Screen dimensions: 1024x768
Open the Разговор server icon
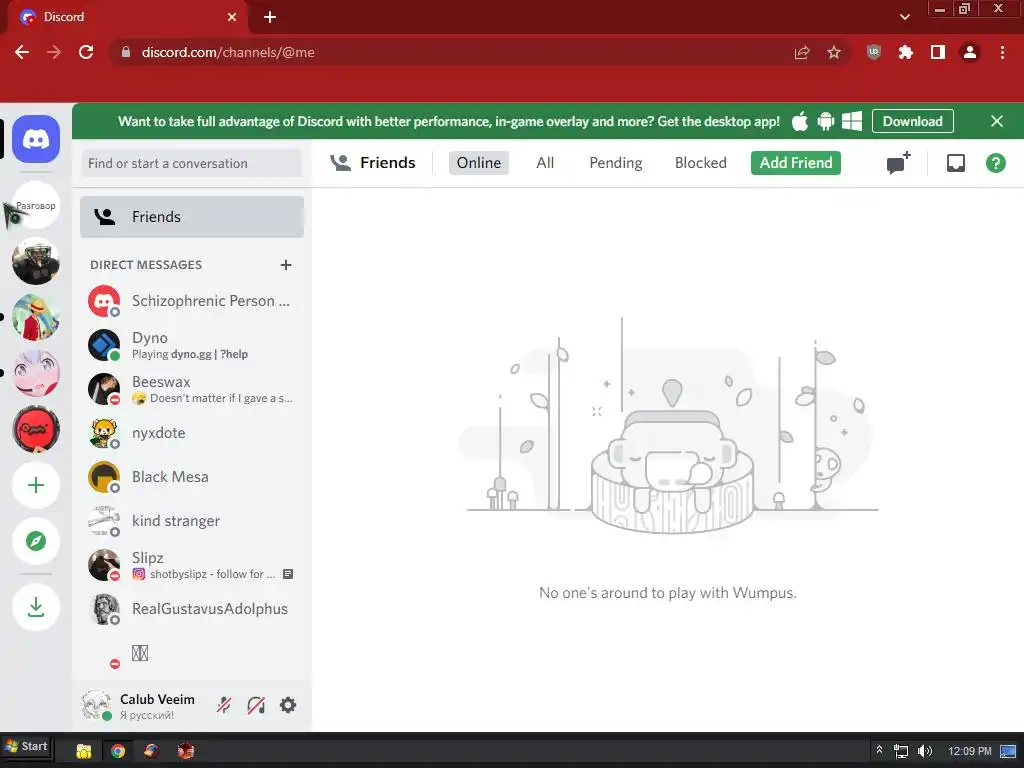(36, 206)
